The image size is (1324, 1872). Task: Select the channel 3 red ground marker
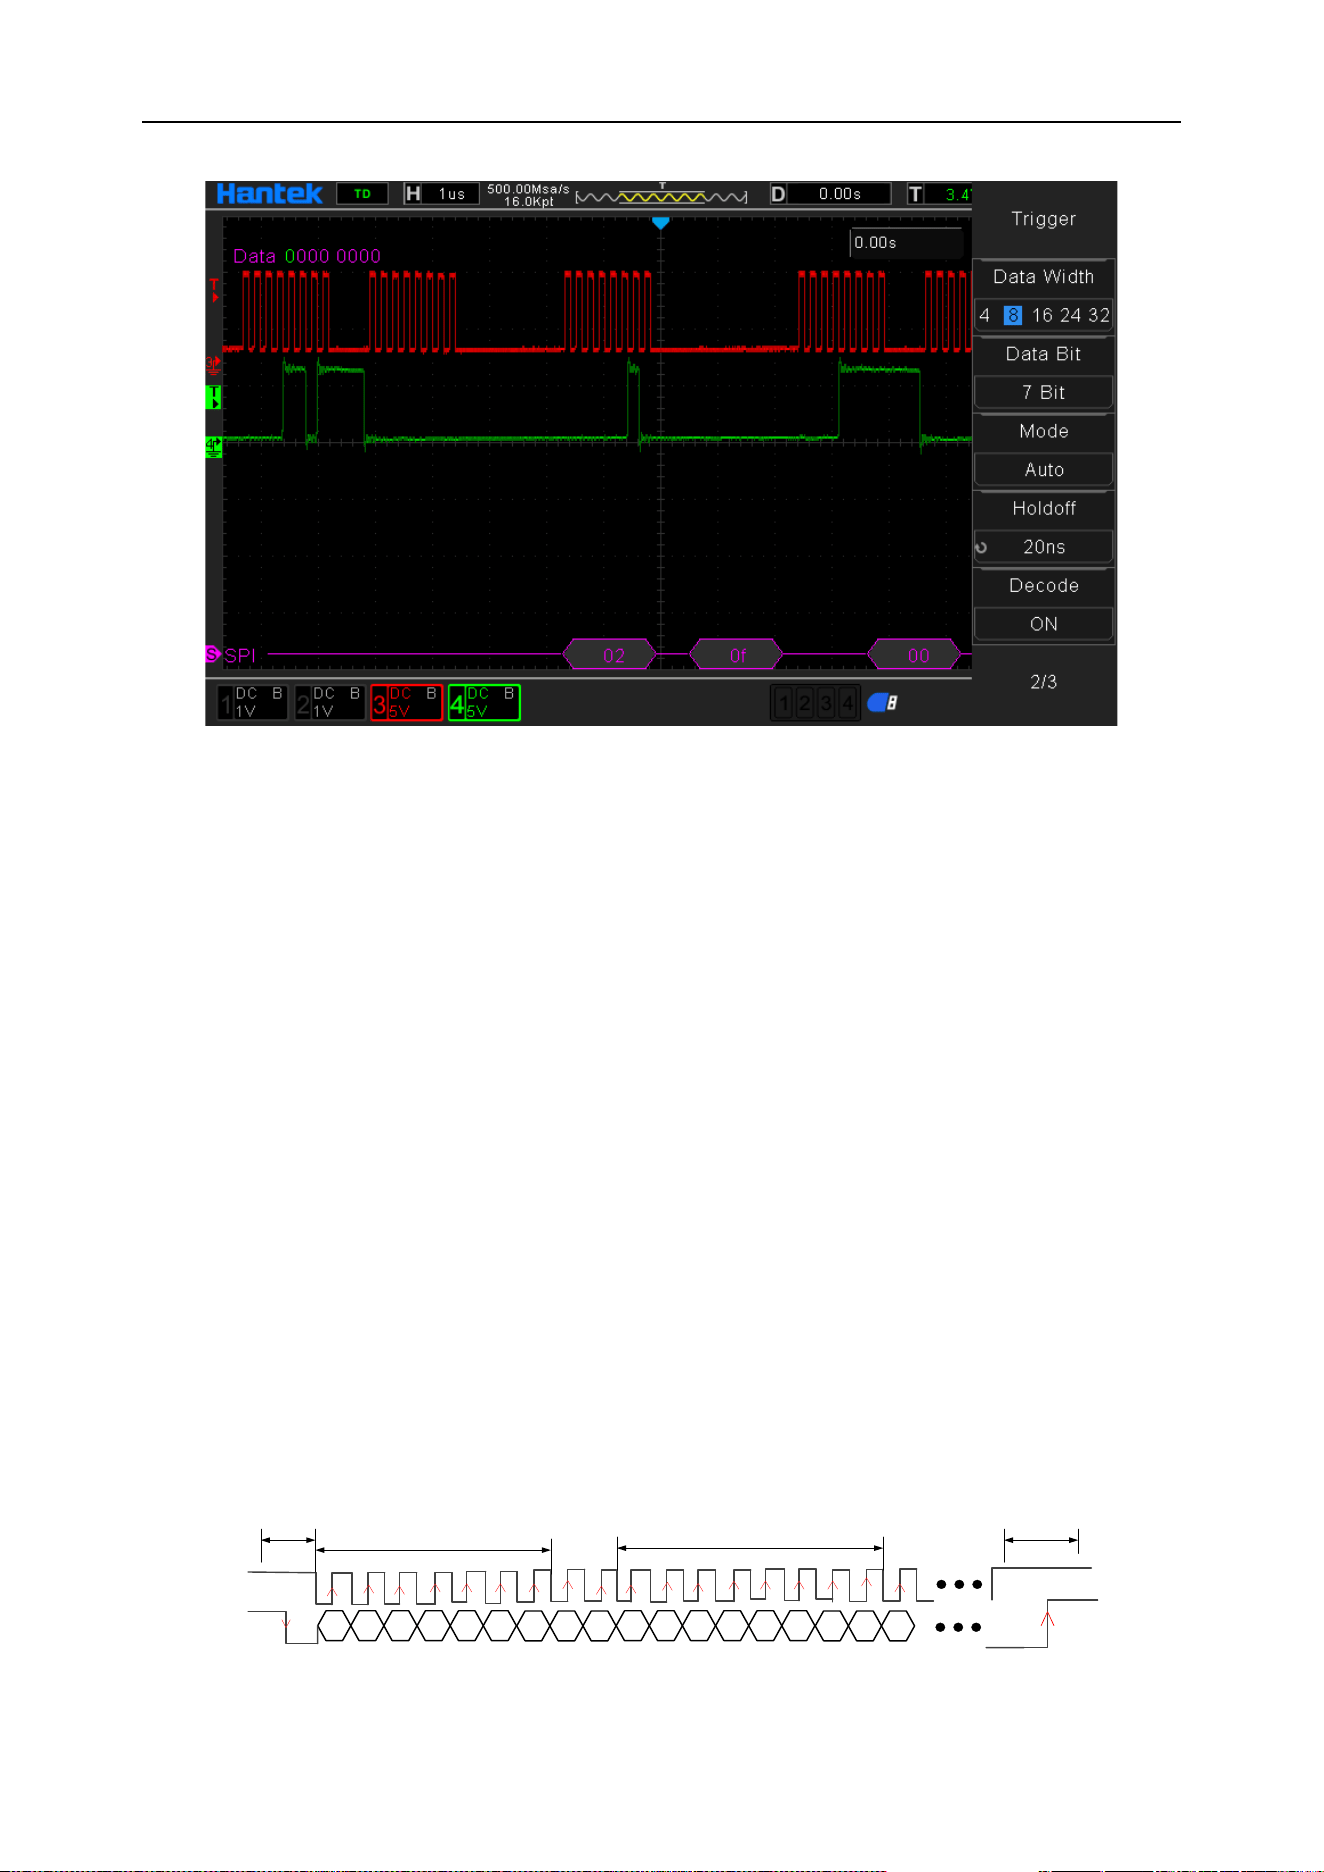(x=213, y=365)
